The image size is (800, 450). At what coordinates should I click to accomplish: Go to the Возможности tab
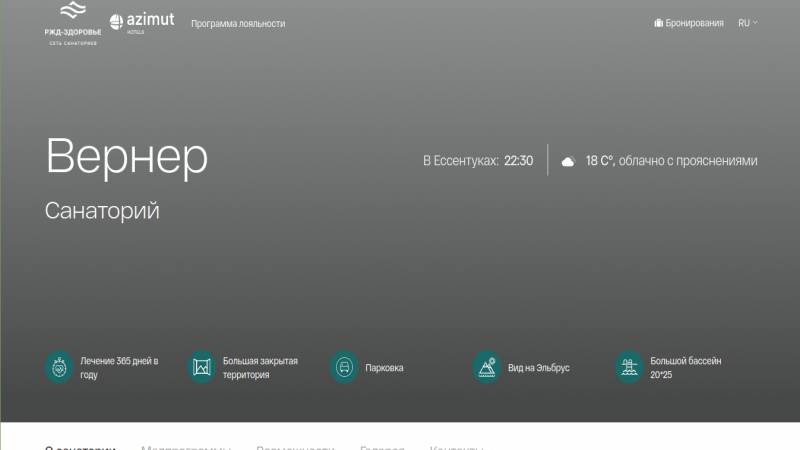295,446
